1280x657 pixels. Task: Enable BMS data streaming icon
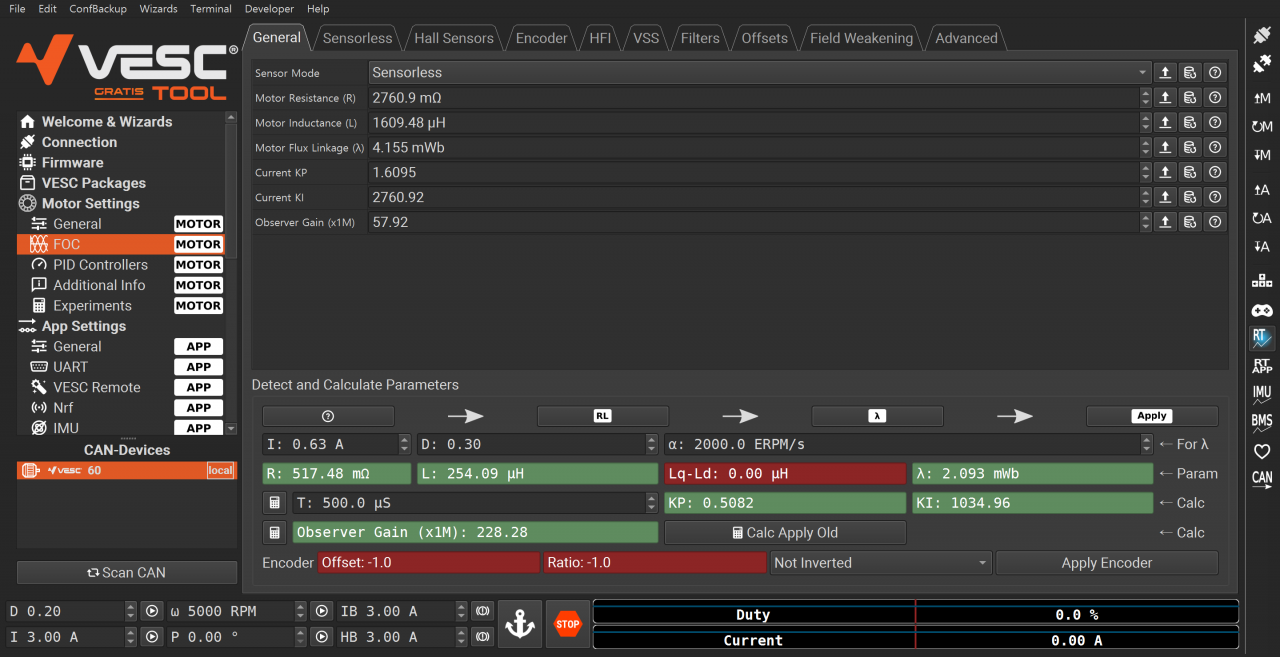point(1262,422)
